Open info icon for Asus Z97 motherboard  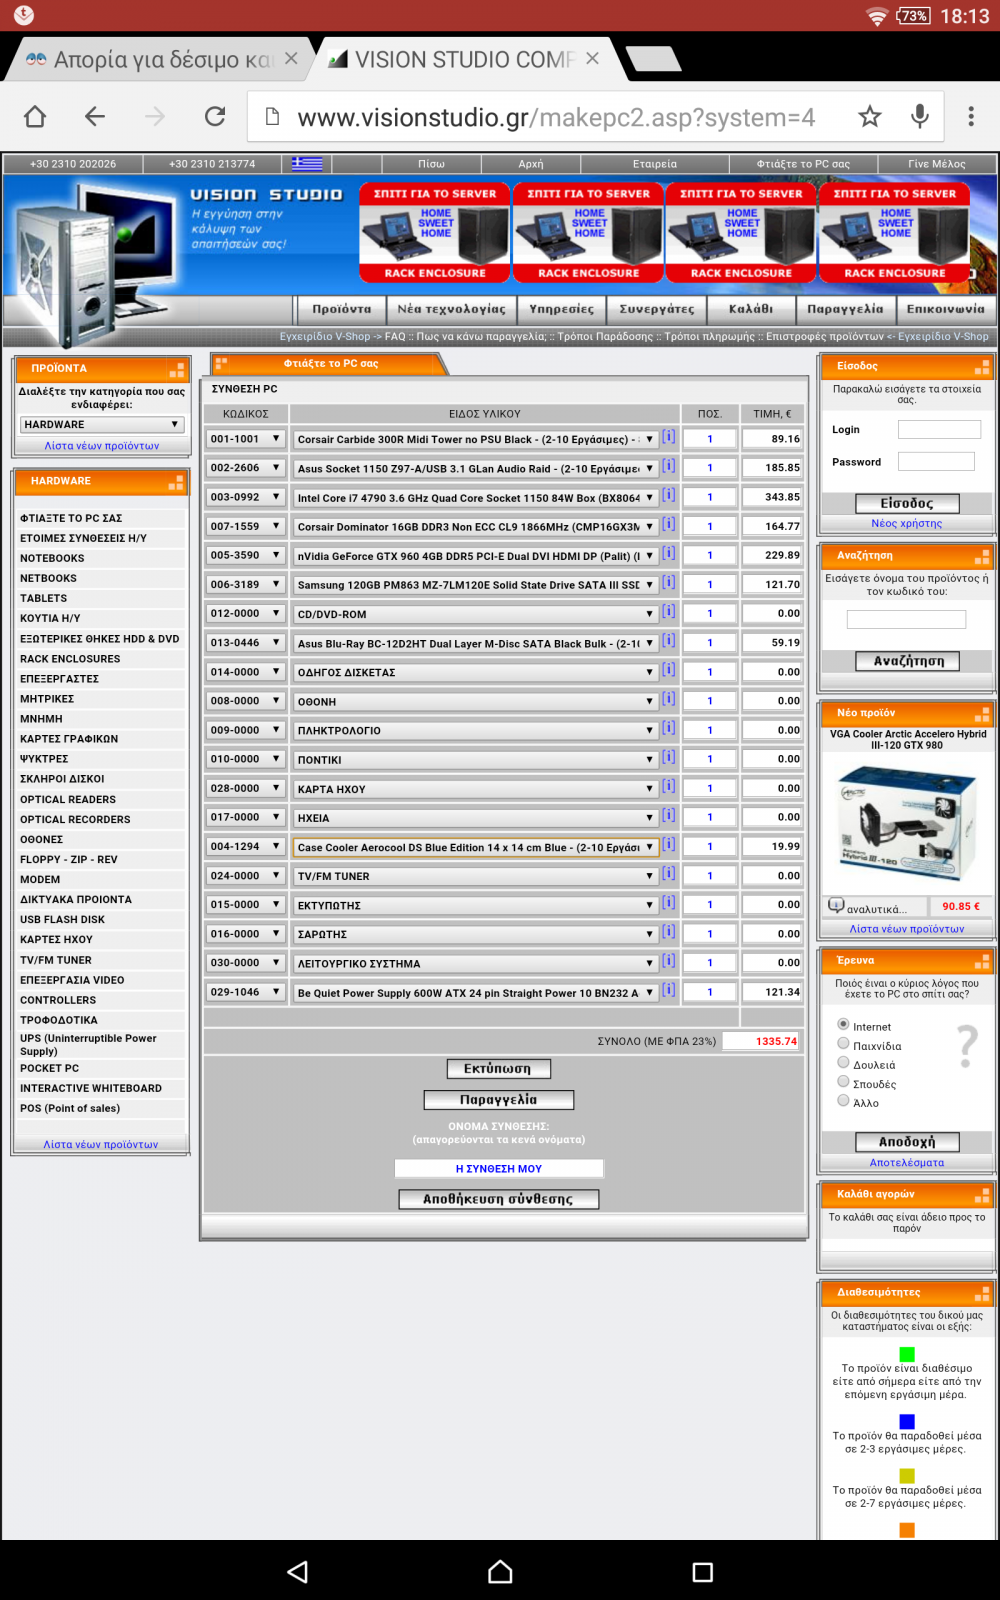(x=668, y=466)
